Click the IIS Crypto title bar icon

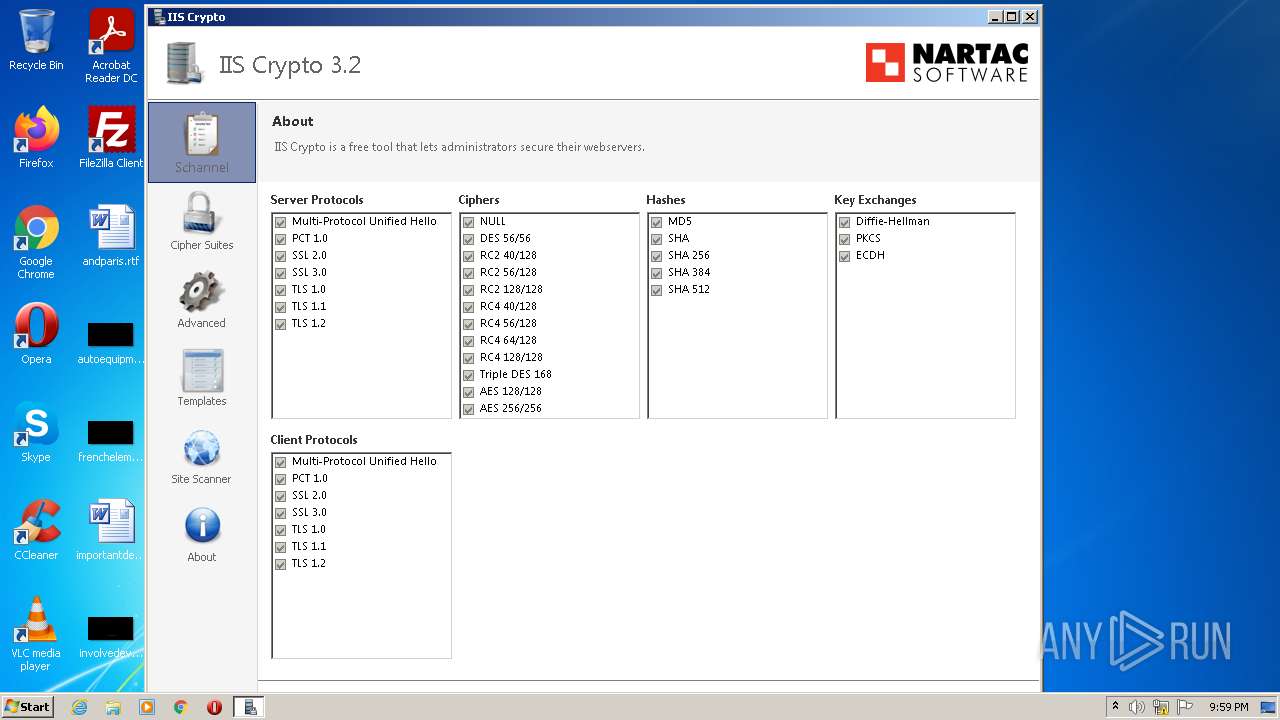pyautogui.click(x=158, y=16)
